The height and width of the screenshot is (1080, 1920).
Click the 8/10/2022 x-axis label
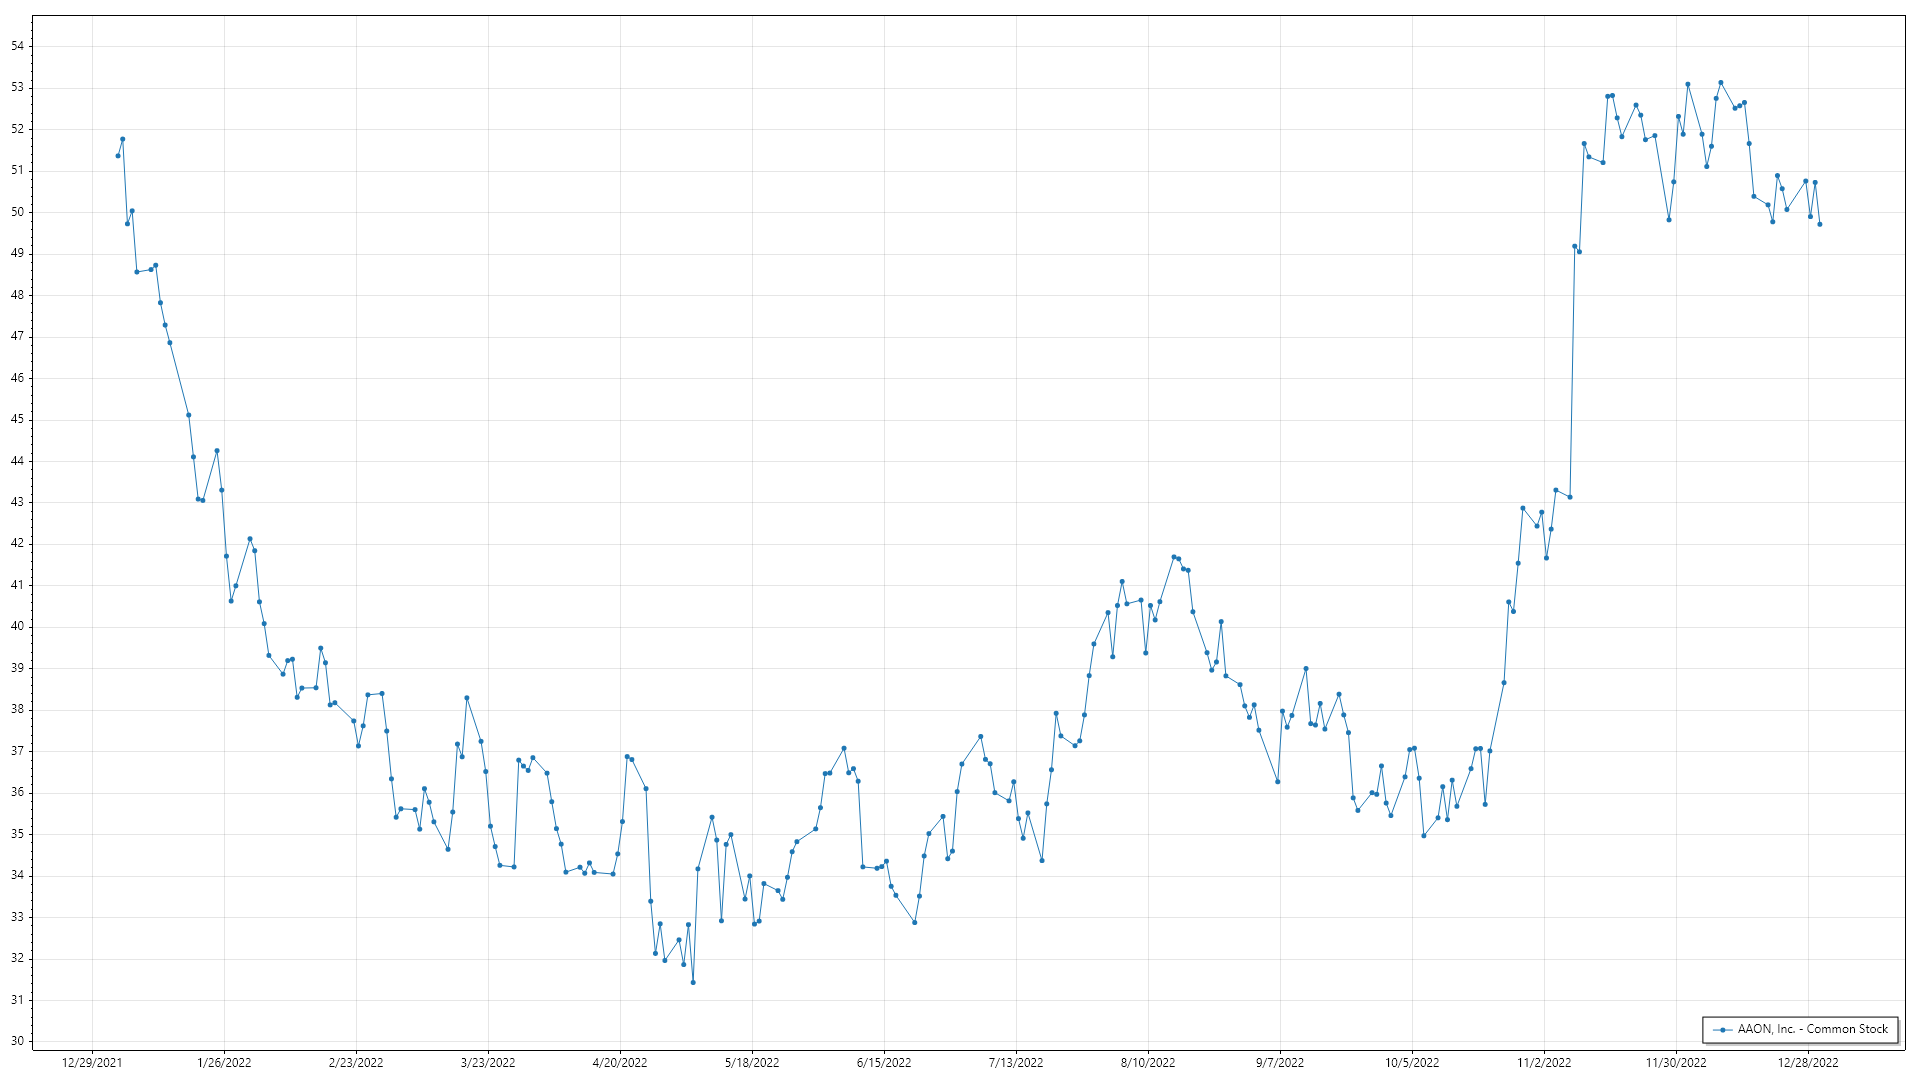1148,1063
